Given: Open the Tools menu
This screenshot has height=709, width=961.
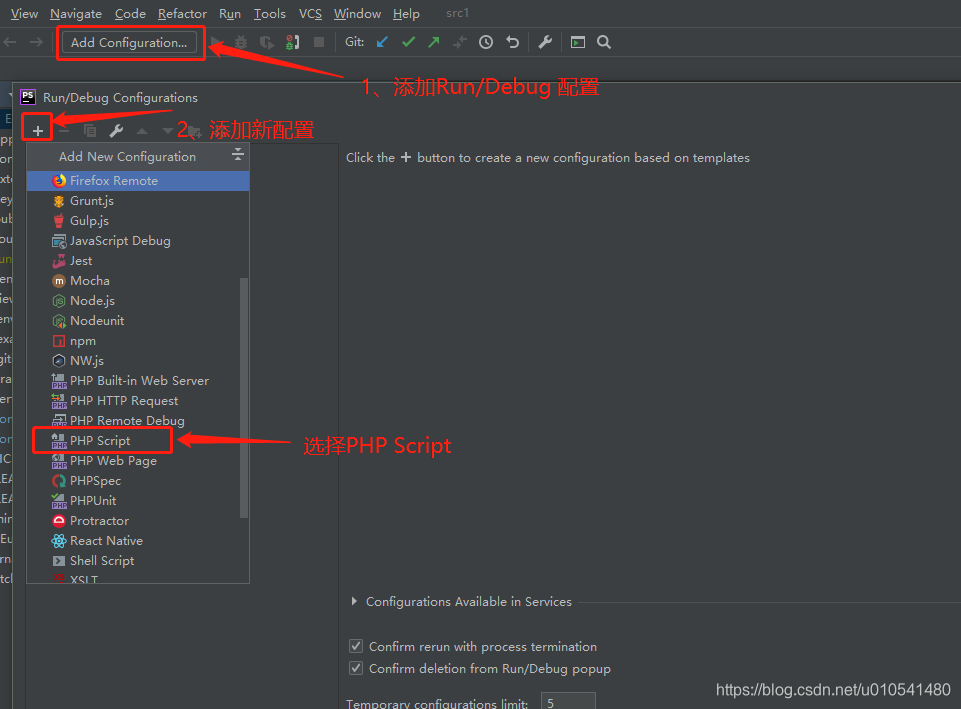Looking at the screenshot, I should pos(270,13).
